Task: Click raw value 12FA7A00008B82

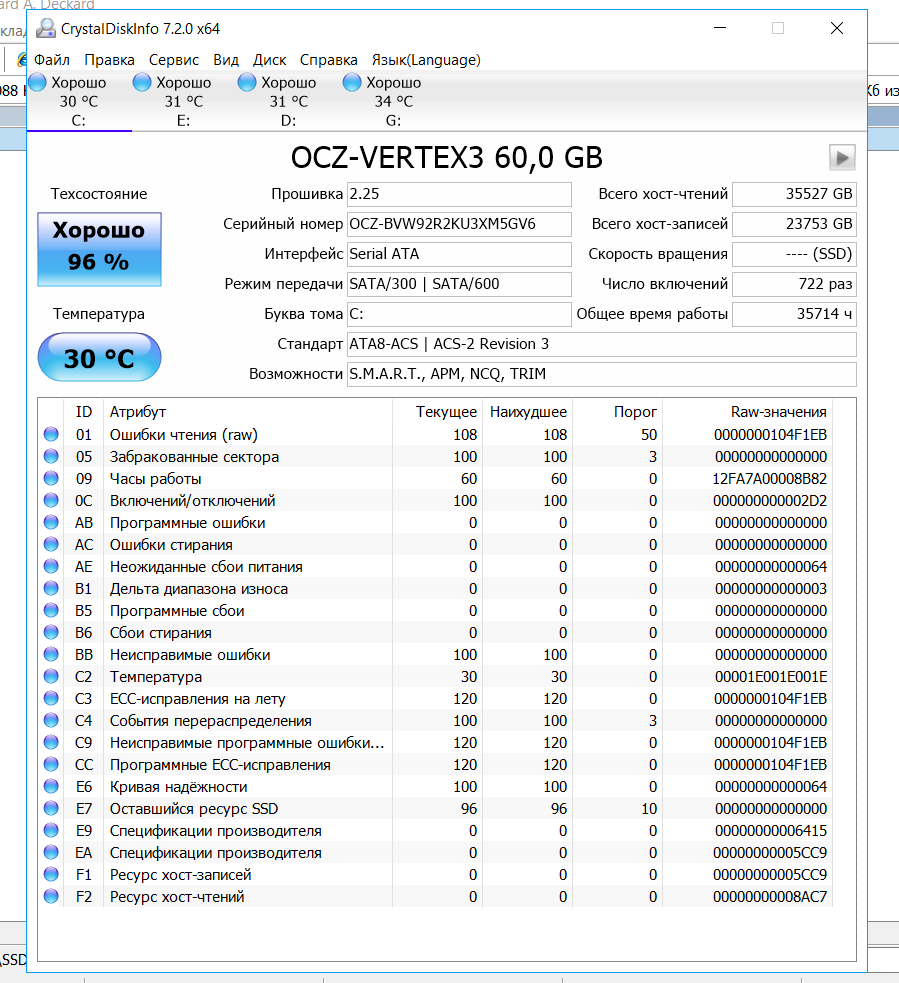Action: 769,479
